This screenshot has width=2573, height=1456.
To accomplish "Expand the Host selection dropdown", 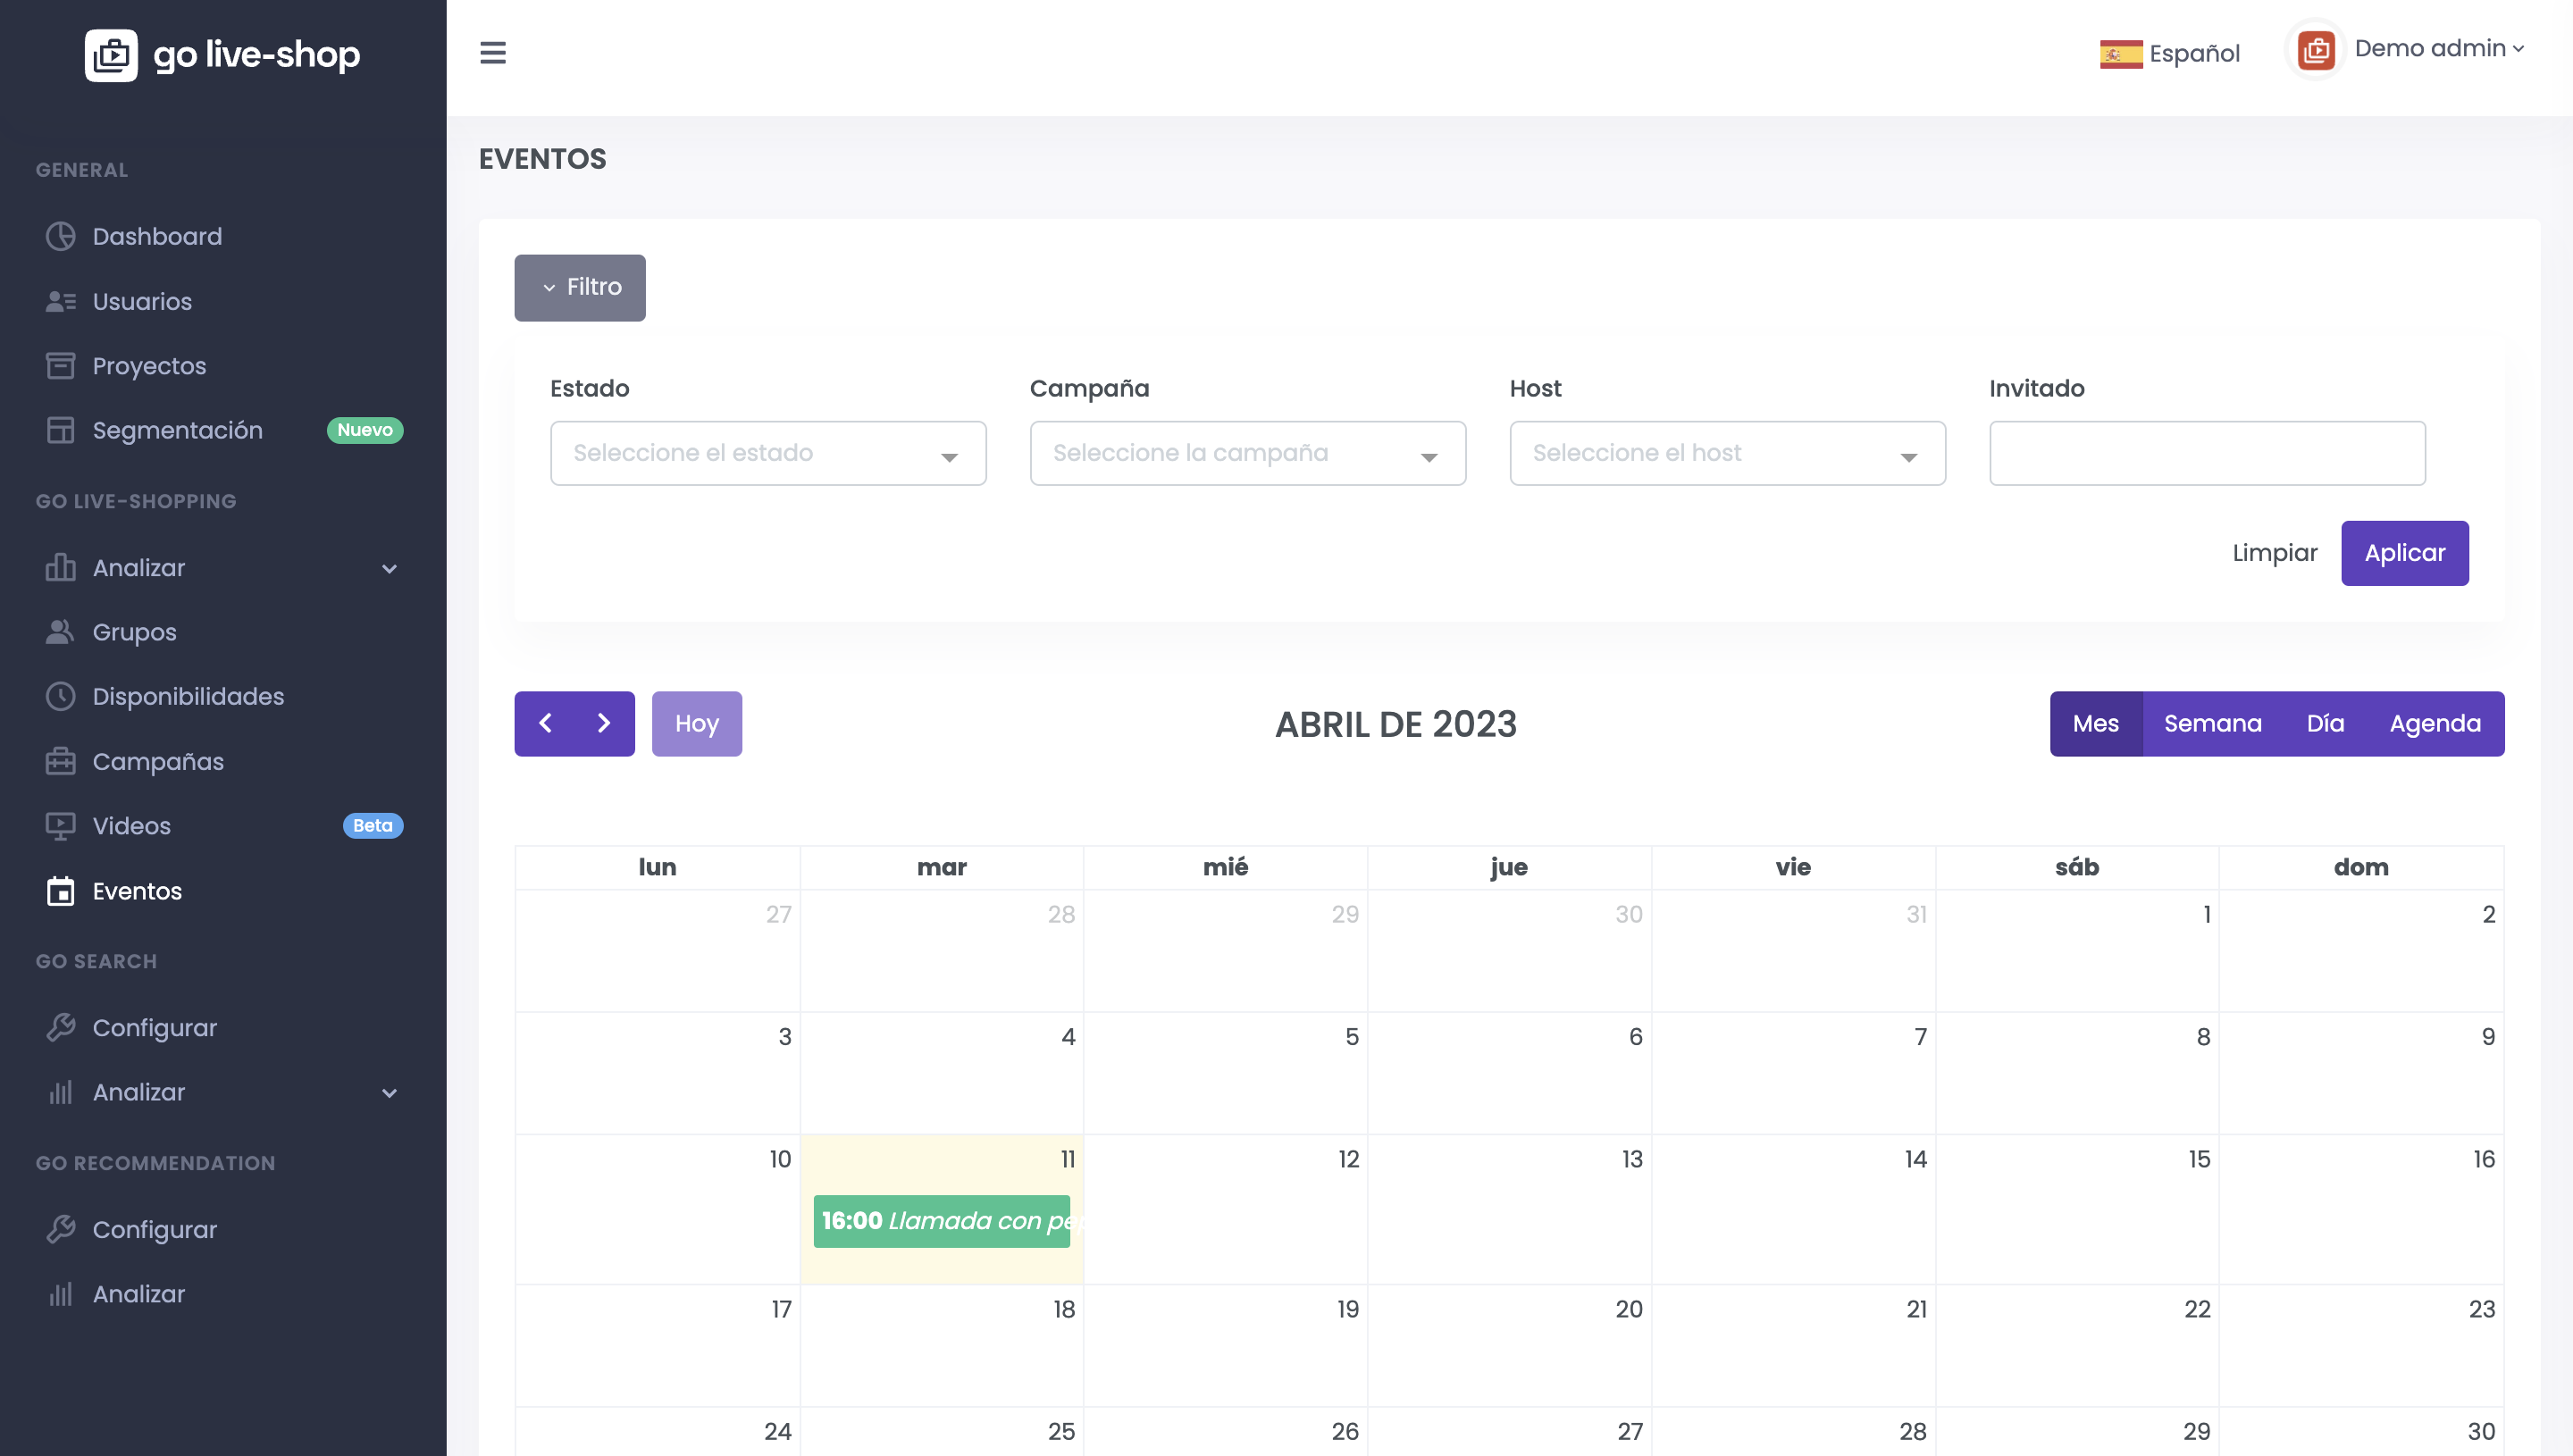I will click(x=1726, y=453).
